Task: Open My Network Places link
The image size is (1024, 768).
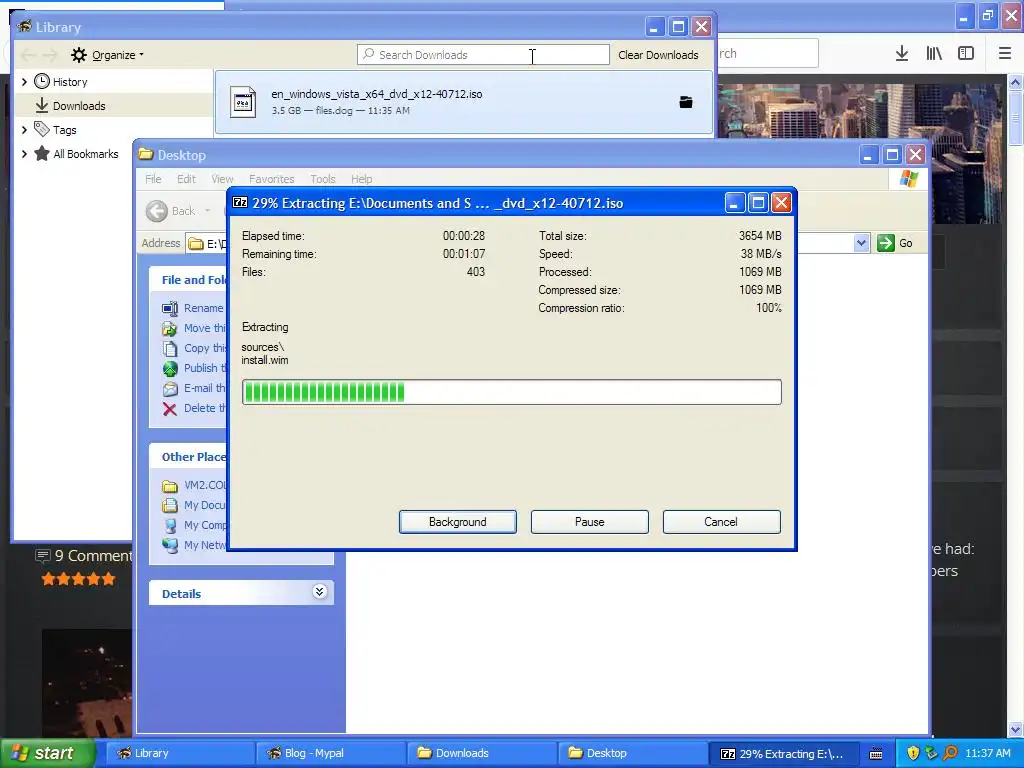Action: point(205,545)
